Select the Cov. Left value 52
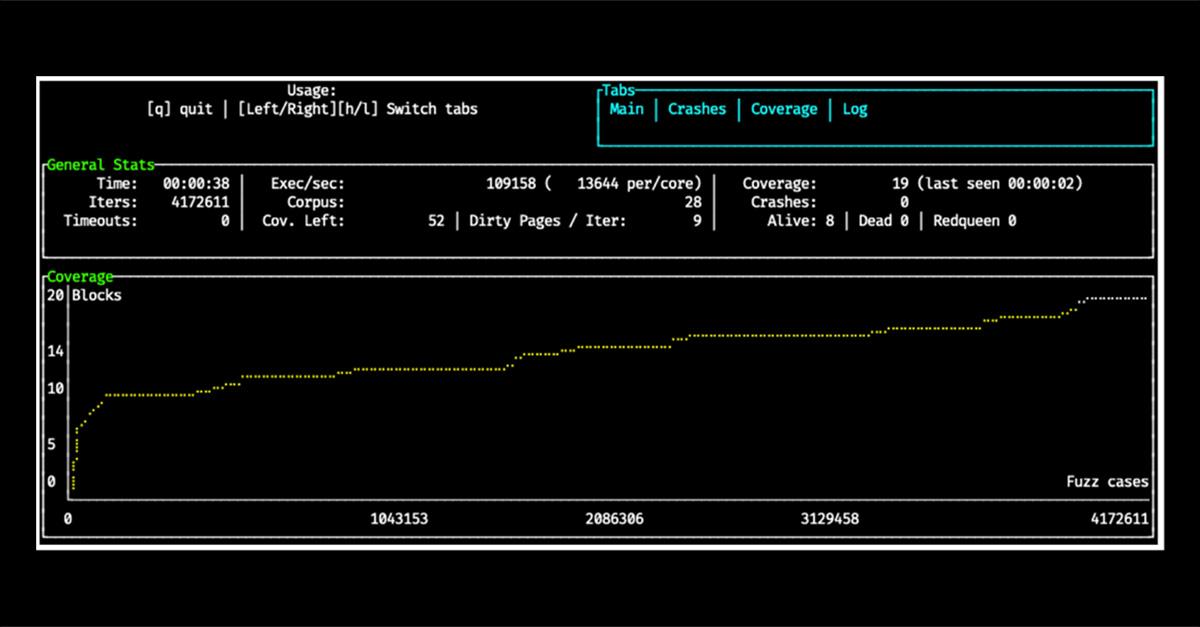The height and width of the screenshot is (627, 1200). click(435, 221)
